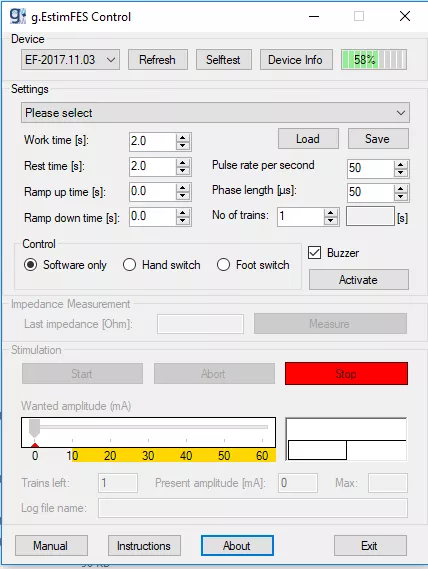Close the g.EstimFES Control window
Image resolution: width=428 pixels, height=569 pixels.
(x=405, y=16)
